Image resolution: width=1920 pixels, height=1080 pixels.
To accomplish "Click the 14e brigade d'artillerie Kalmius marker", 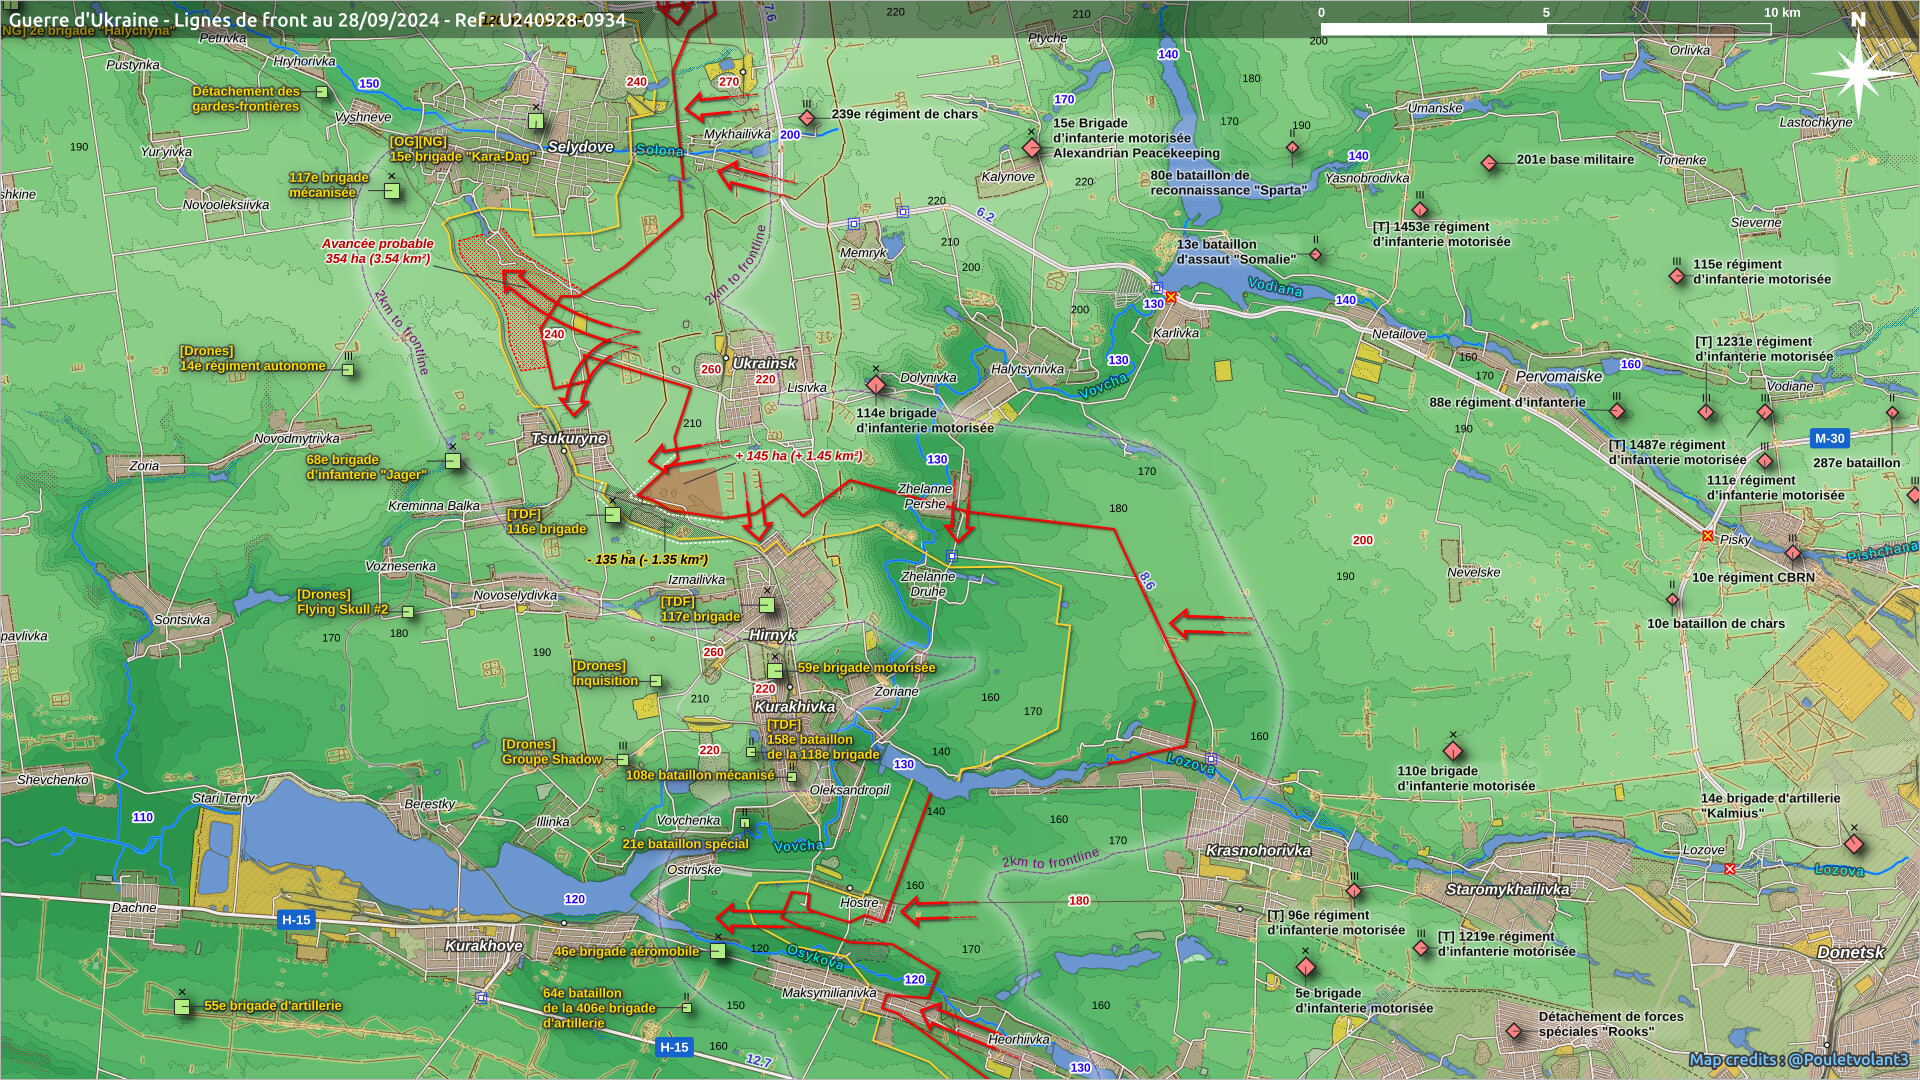I will click(x=1853, y=844).
